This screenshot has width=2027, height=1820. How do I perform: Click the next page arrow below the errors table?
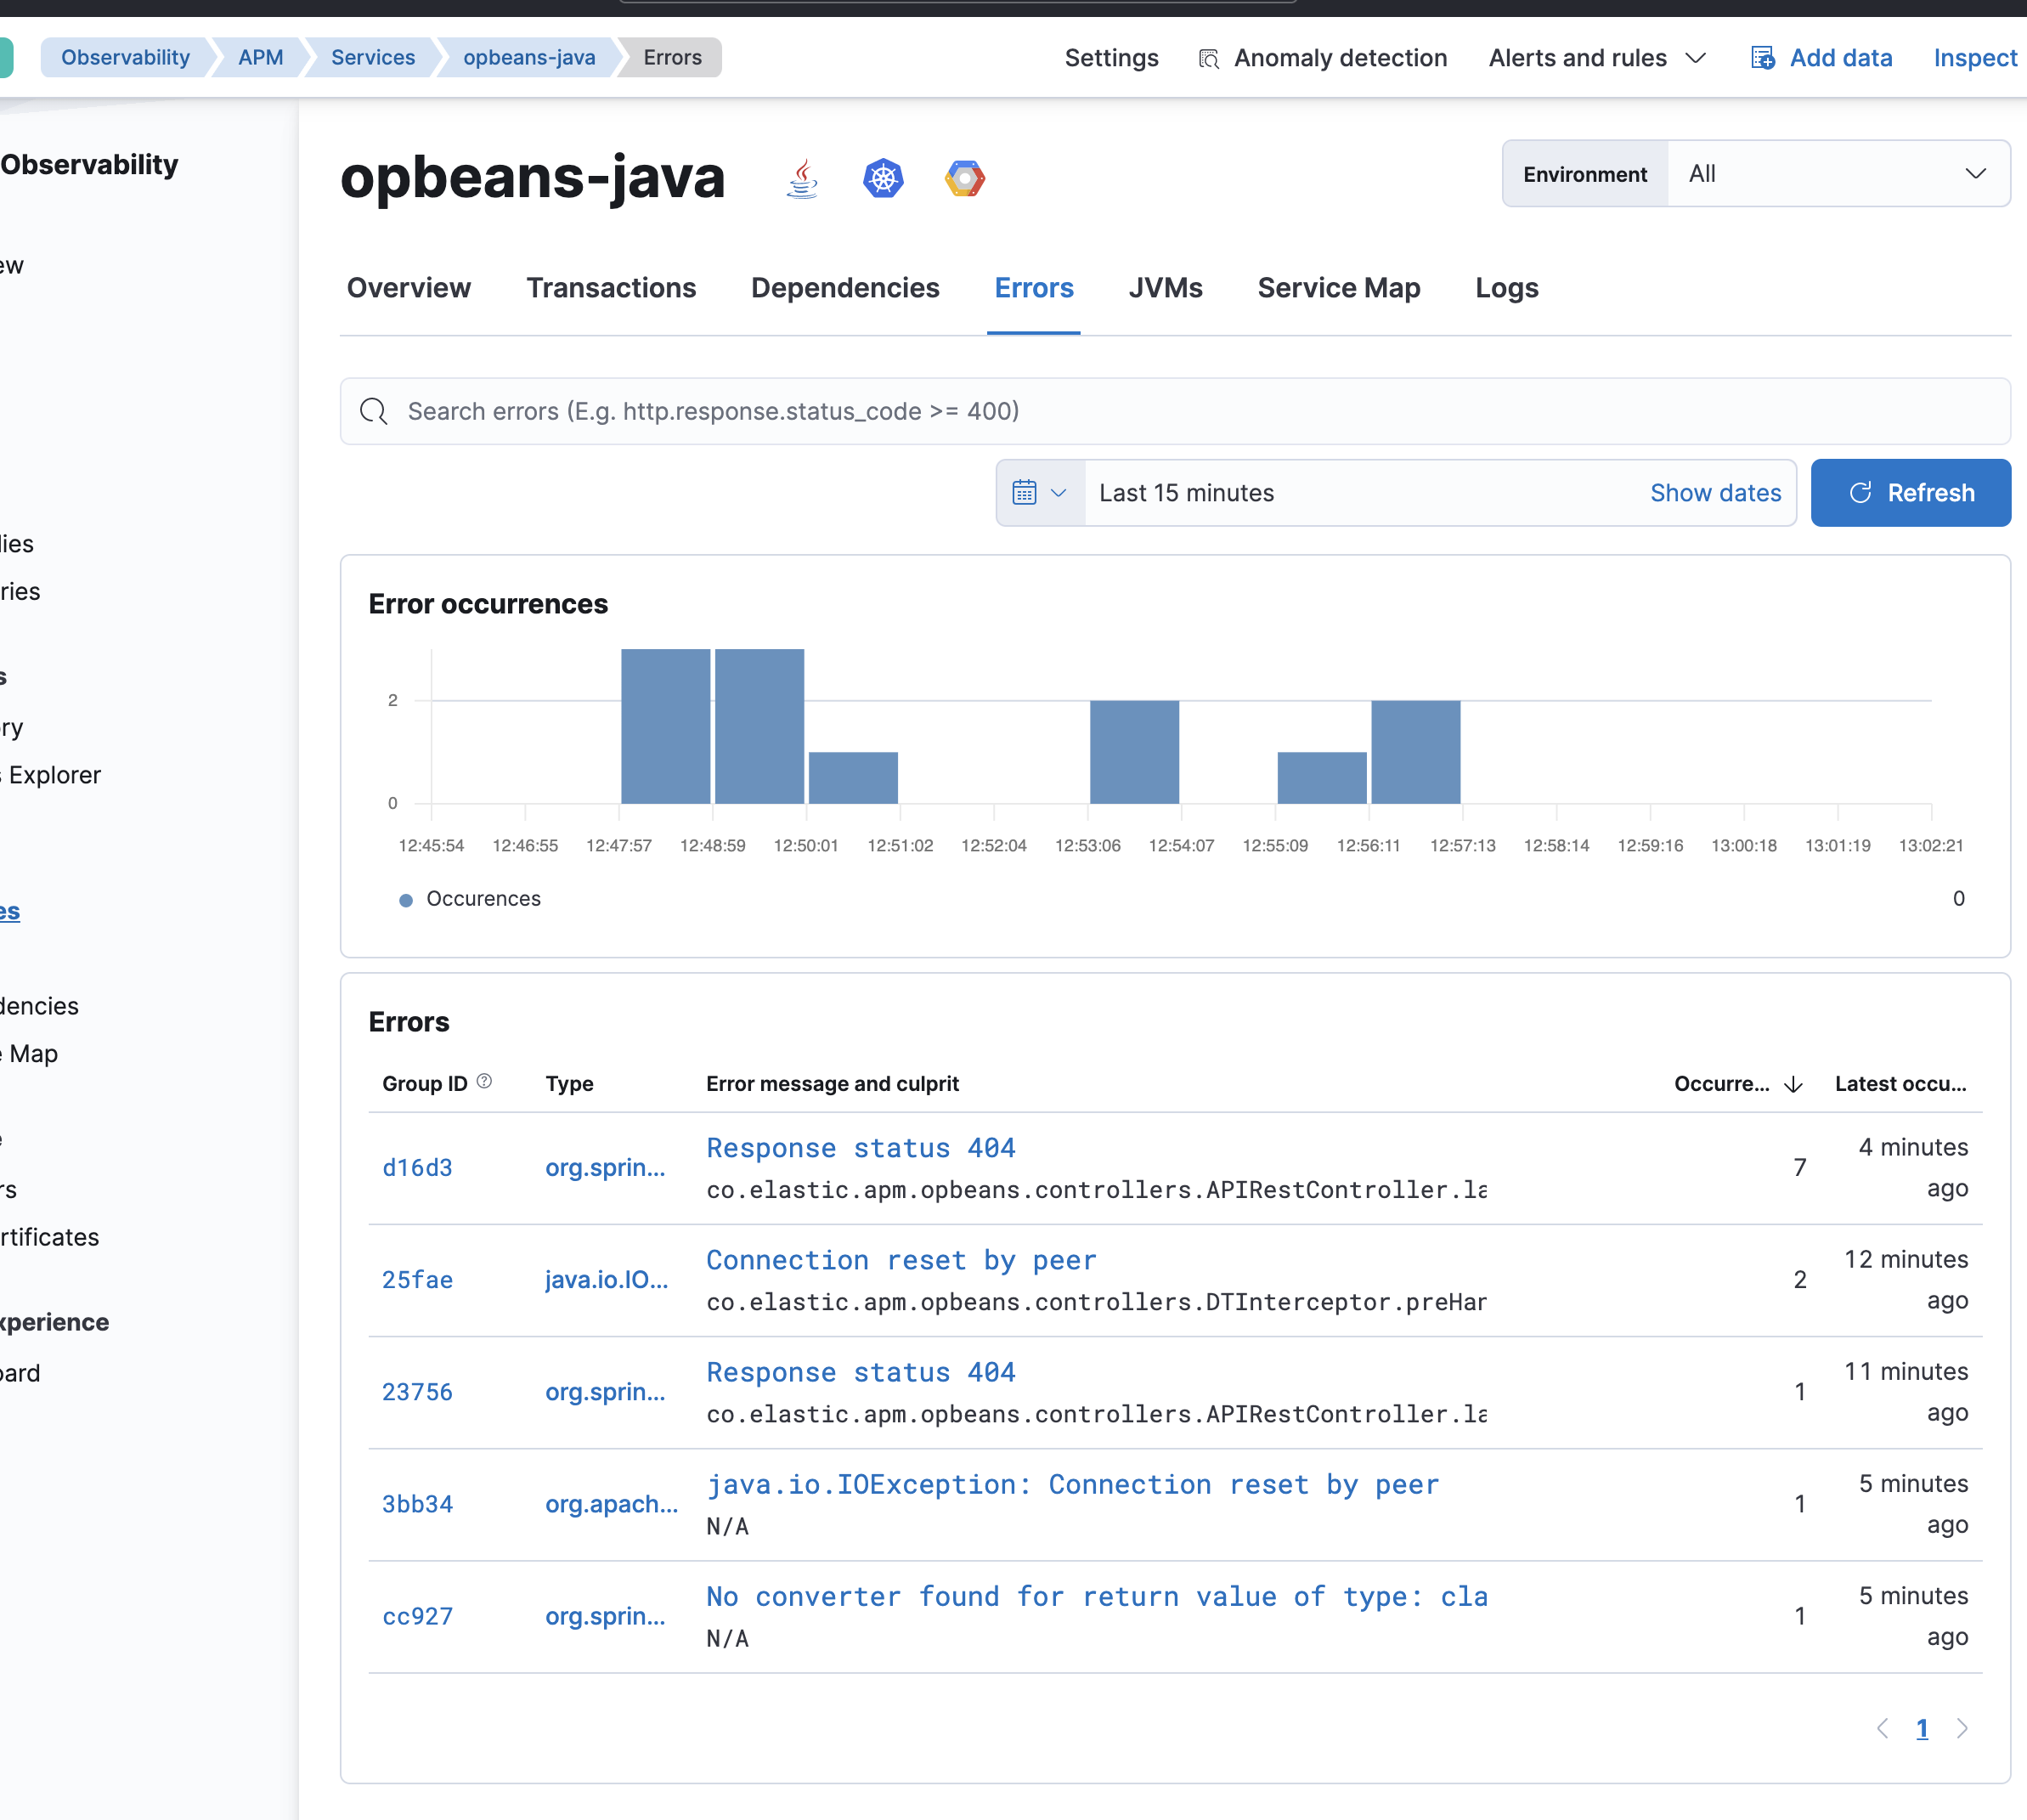[x=1963, y=1728]
